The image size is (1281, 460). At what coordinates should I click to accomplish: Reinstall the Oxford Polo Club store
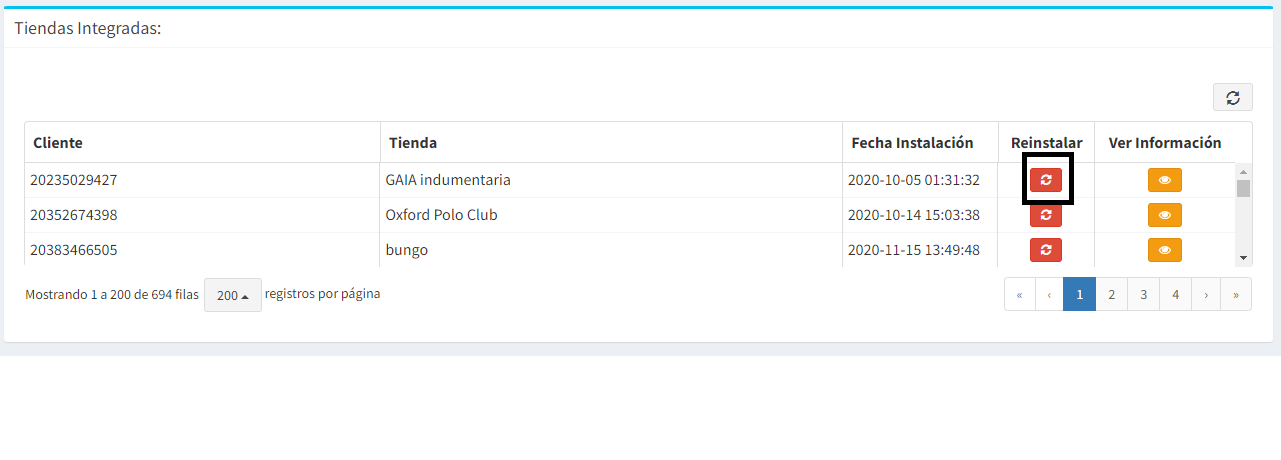[x=1046, y=215]
